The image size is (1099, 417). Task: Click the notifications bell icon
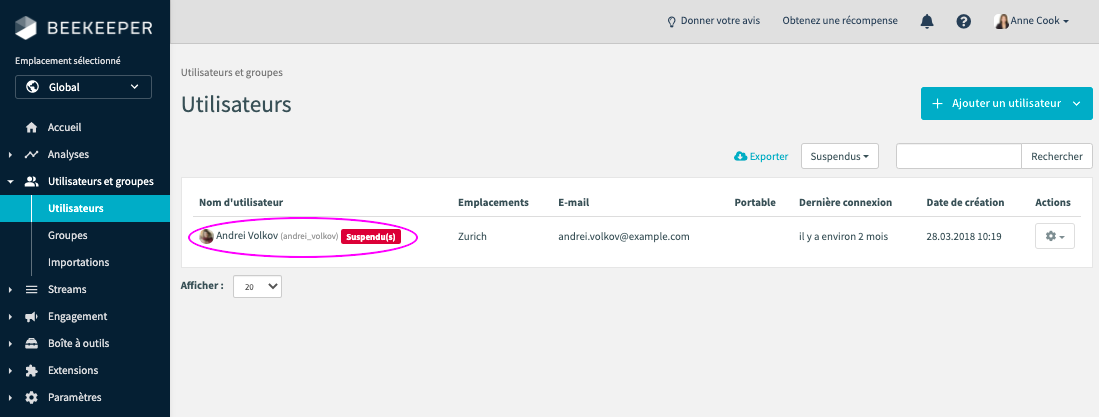click(x=927, y=21)
